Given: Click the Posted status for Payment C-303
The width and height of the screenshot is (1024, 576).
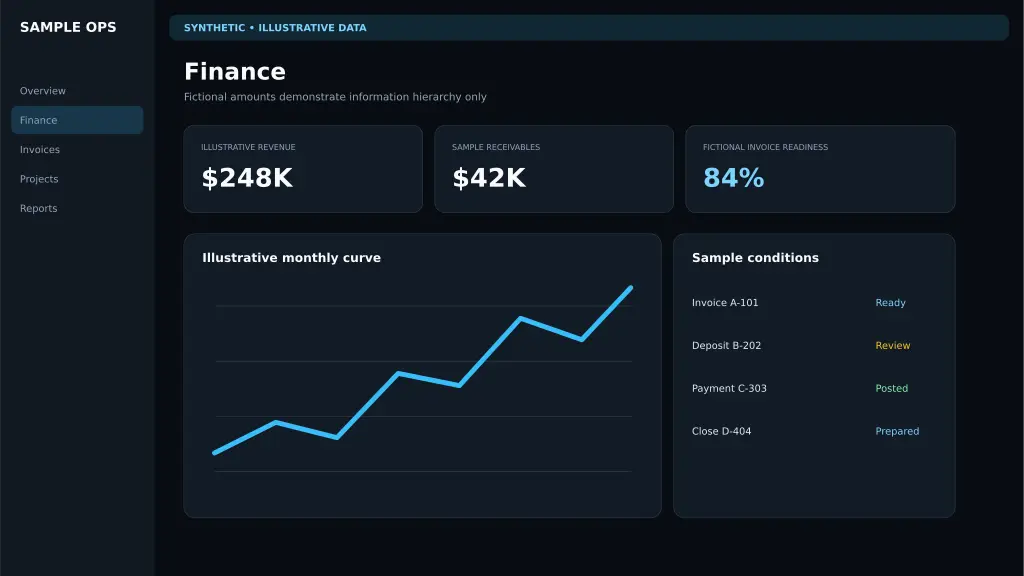Looking at the screenshot, I should click(891, 388).
